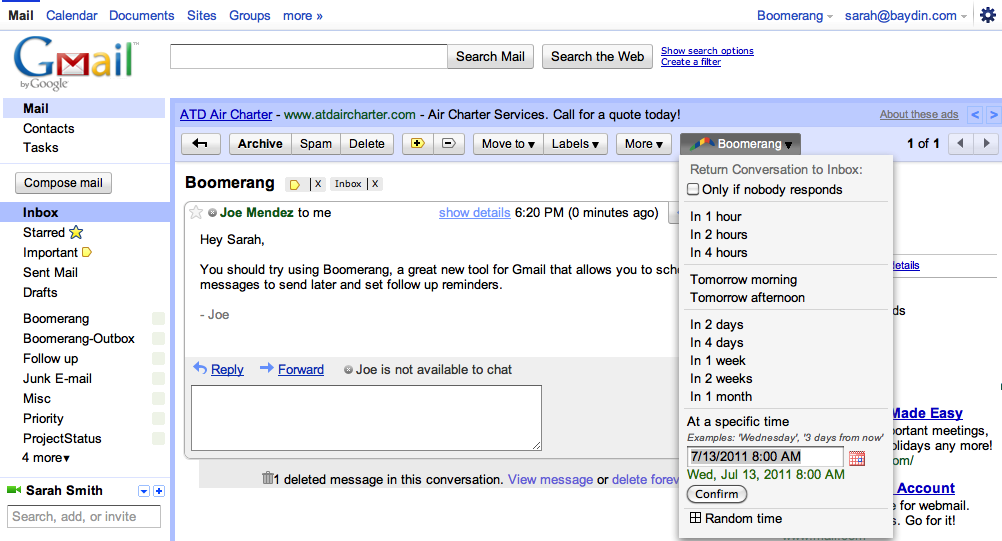
Task: Open the Calendar tab in top bar
Action: (x=72, y=15)
